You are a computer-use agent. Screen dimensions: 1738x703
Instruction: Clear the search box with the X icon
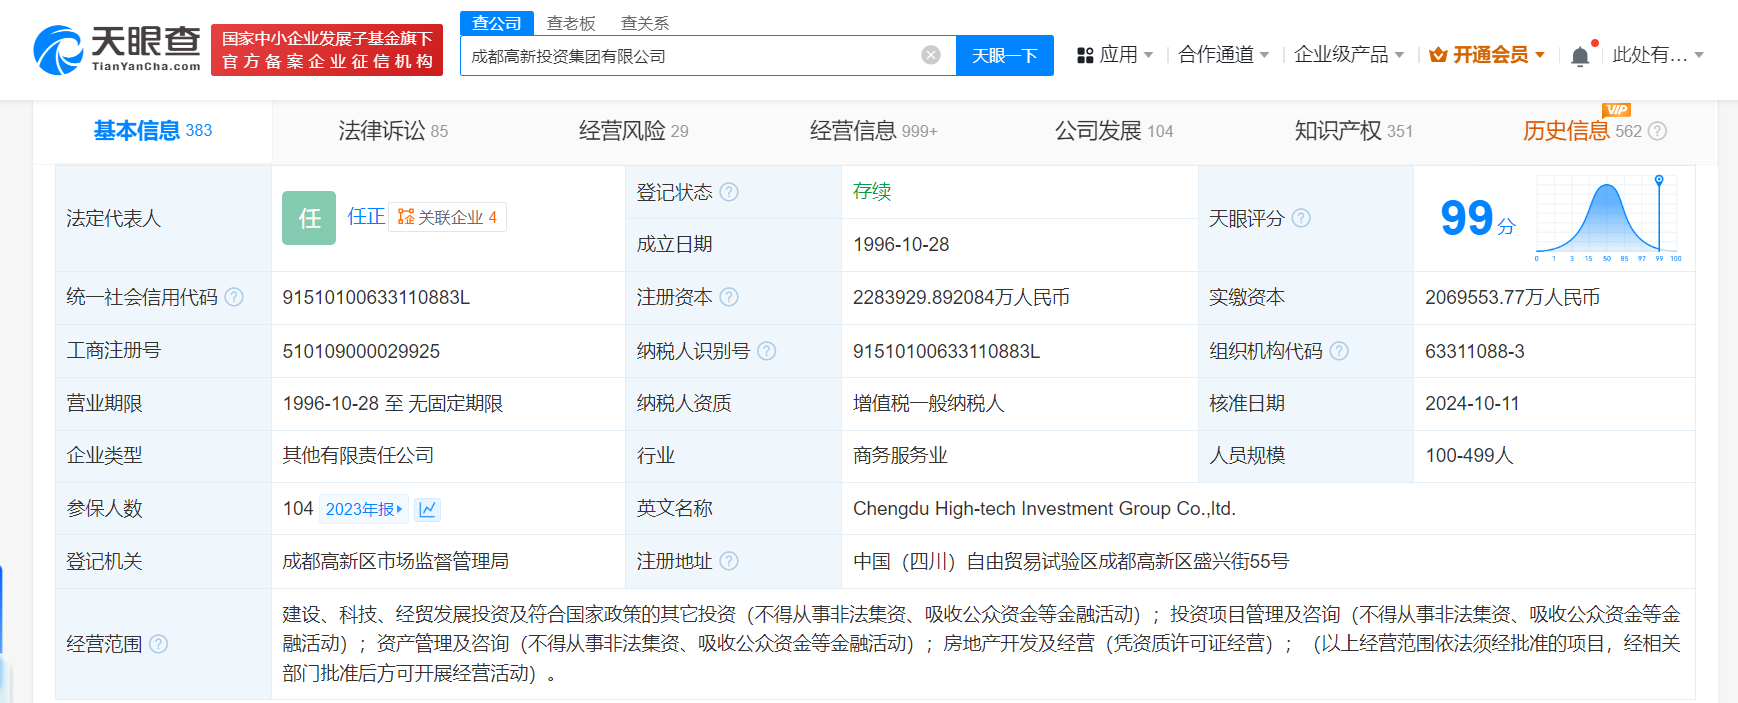pos(931,55)
